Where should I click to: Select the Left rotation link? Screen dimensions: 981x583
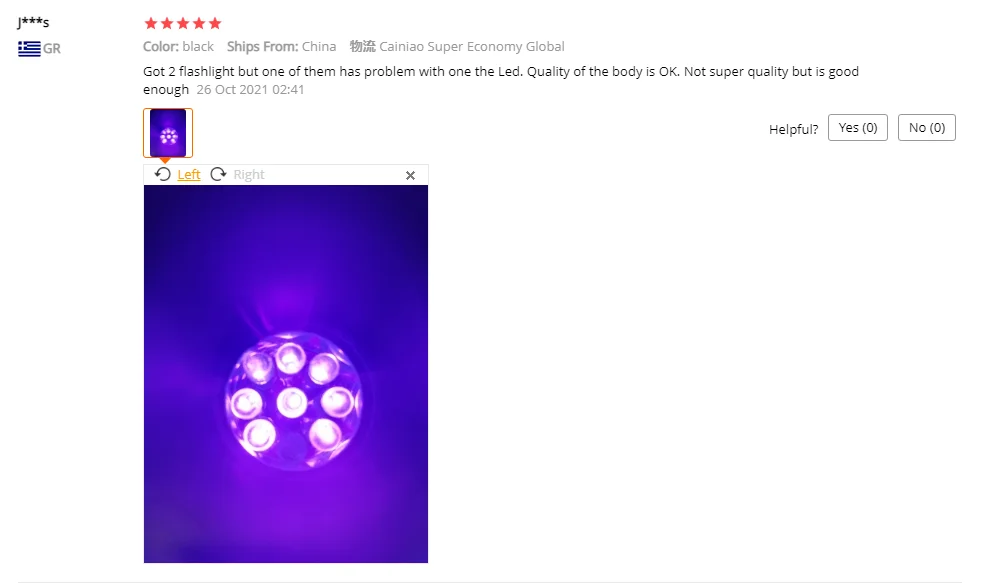click(189, 175)
